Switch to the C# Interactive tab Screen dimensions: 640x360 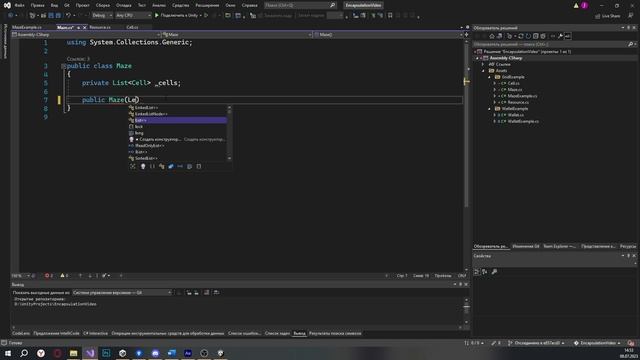click(95, 333)
